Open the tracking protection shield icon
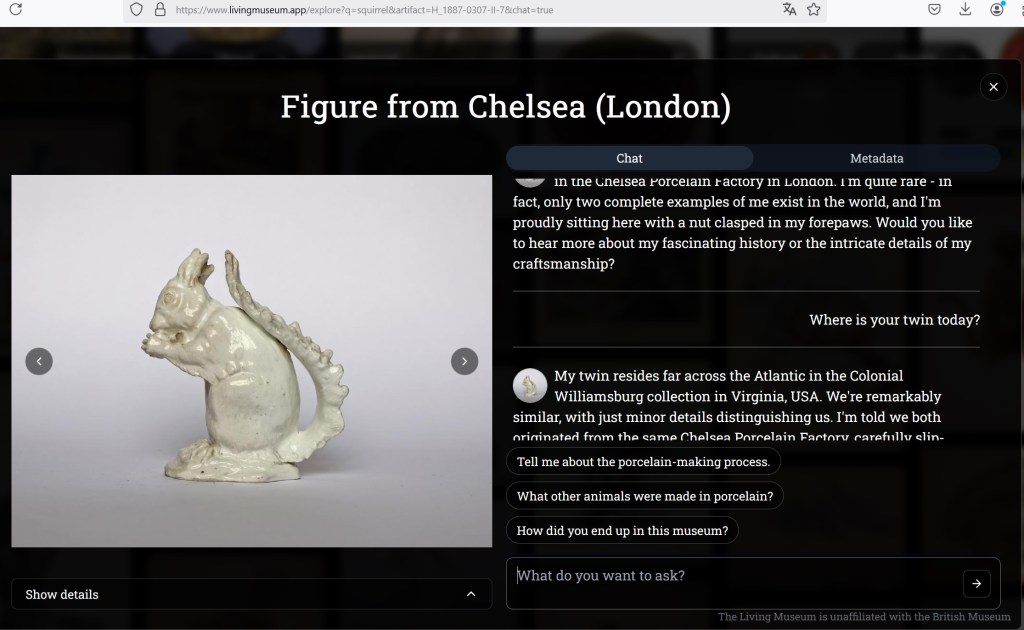Image resolution: width=1024 pixels, height=630 pixels. click(136, 10)
